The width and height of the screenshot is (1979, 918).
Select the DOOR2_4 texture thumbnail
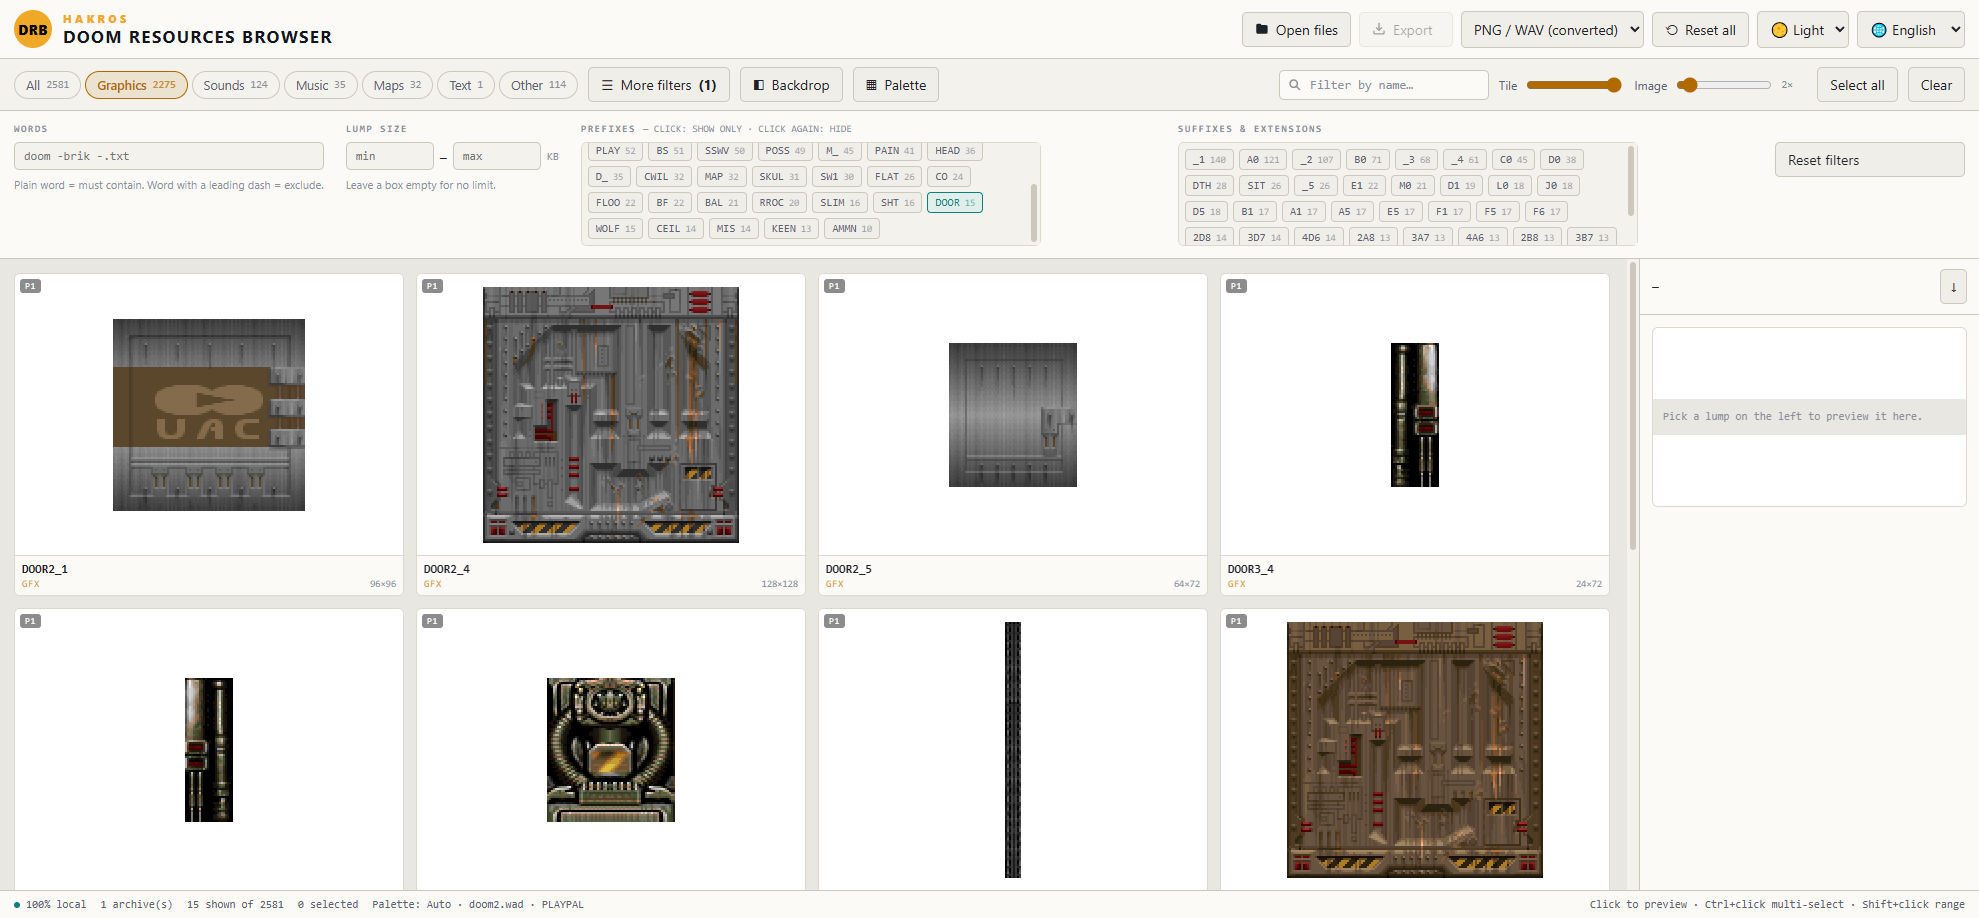pyautogui.click(x=611, y=415)
